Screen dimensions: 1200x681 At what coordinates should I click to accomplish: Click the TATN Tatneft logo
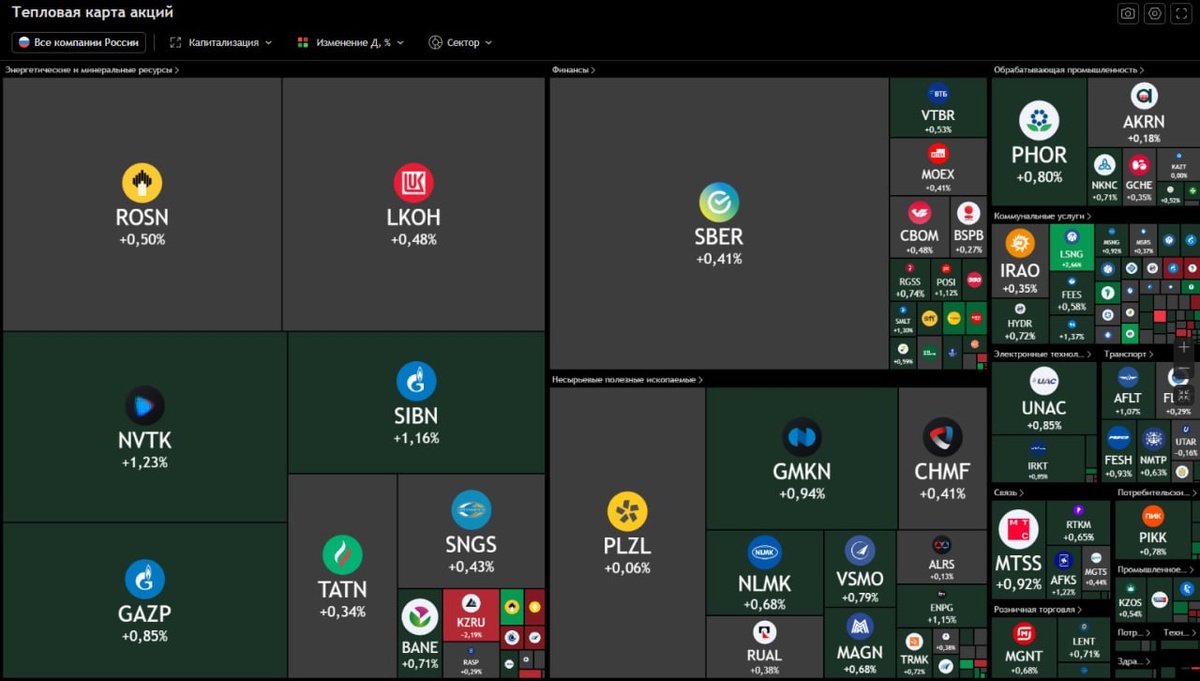click(x=342, y=555)
